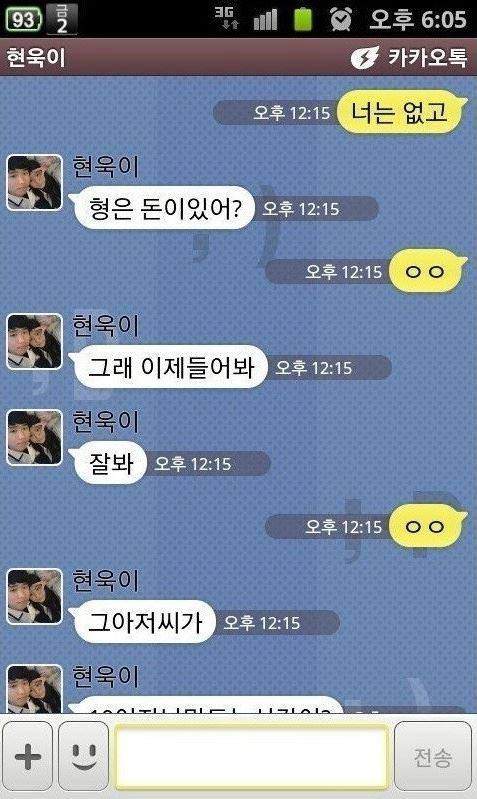Tap the 93 battery percentage badge
The height and width of the screenshot is (799, 477).
click(23, 19)
